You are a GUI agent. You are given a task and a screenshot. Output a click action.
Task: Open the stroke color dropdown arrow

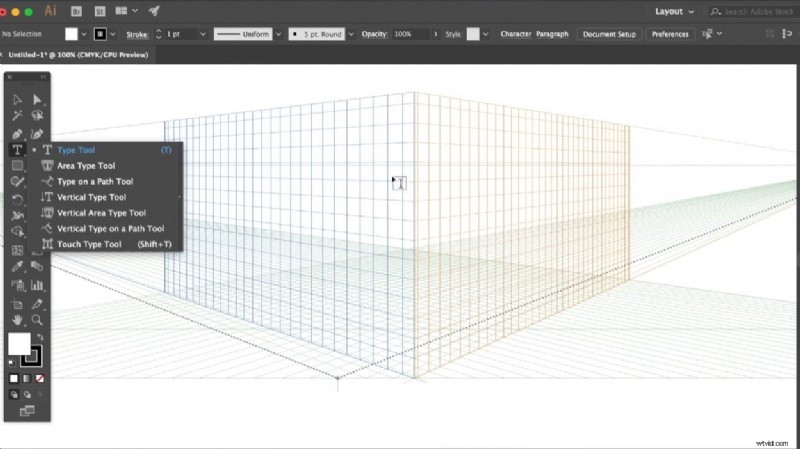tap(113, 34)
